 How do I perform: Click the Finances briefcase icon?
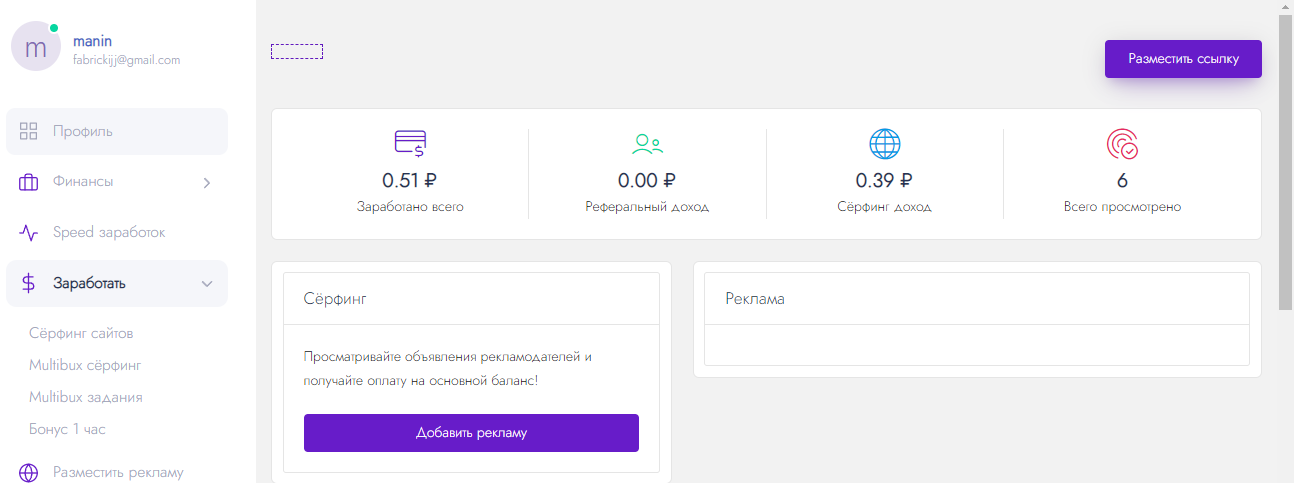[x=28, y=182]
